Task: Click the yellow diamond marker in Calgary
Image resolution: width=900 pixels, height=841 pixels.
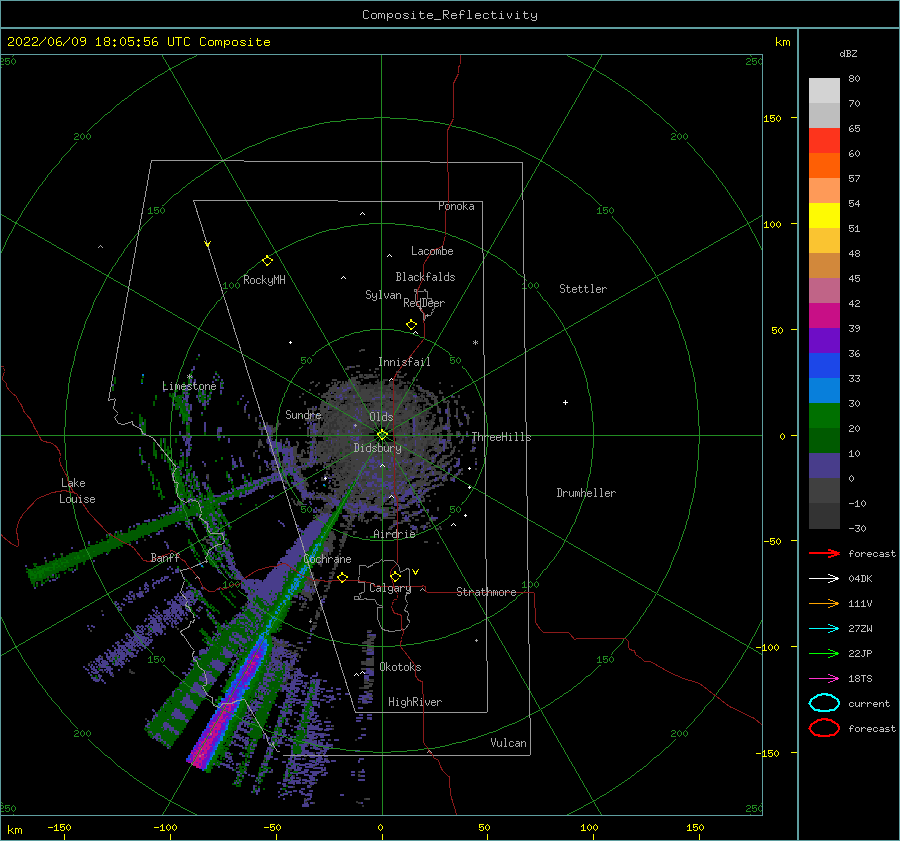Action: [x=395, y=576]
